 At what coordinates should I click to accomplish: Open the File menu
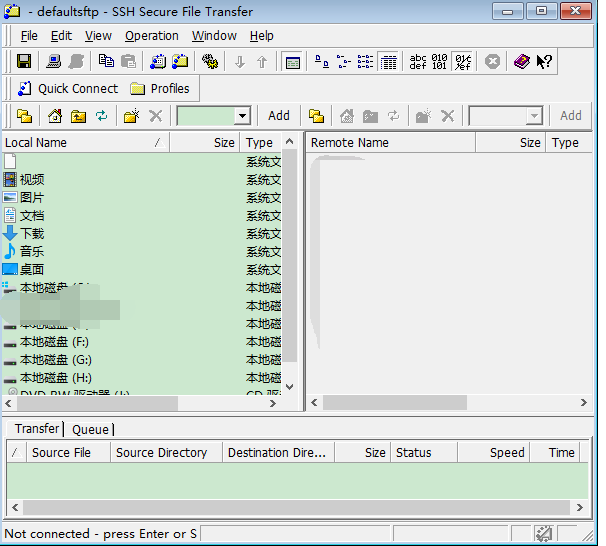29,36
